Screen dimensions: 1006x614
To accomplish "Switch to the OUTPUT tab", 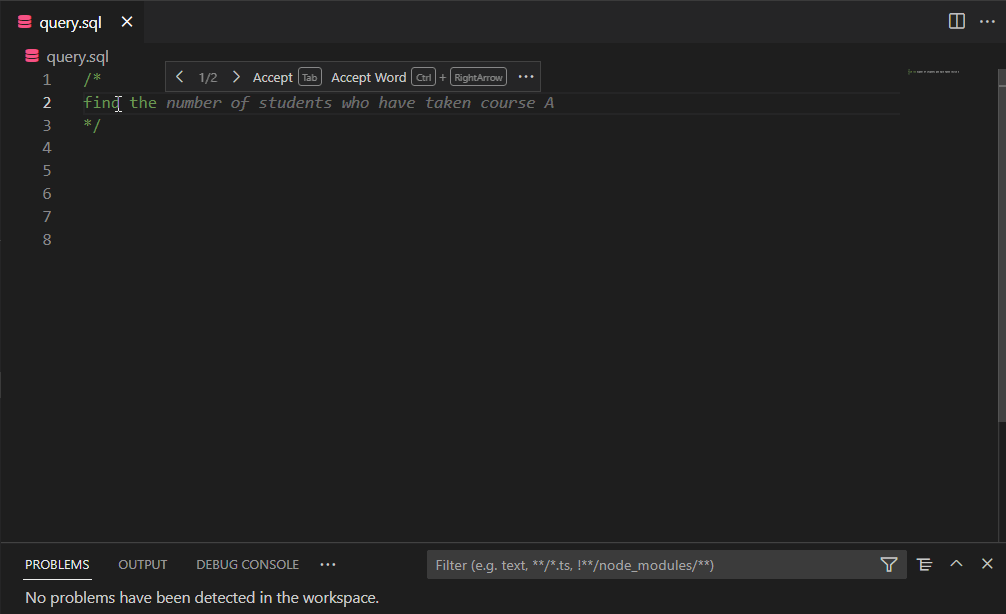I will pyautogui.click(x=142, y=564).
